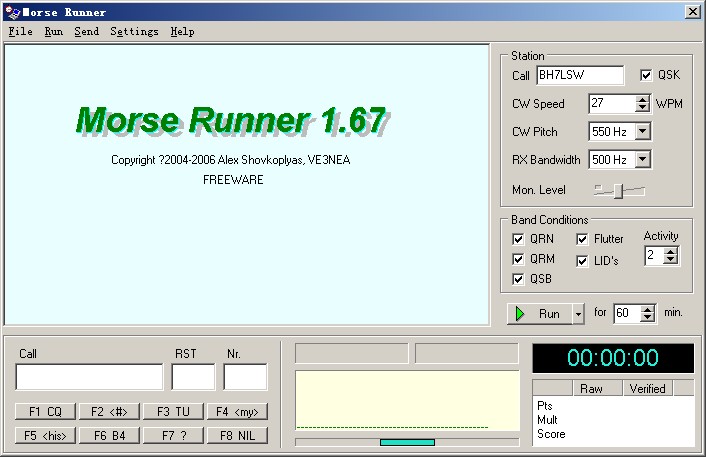Decrease run duration with down arrow
The width and height of the screenshot is (706, 457).
pos(647,317)
